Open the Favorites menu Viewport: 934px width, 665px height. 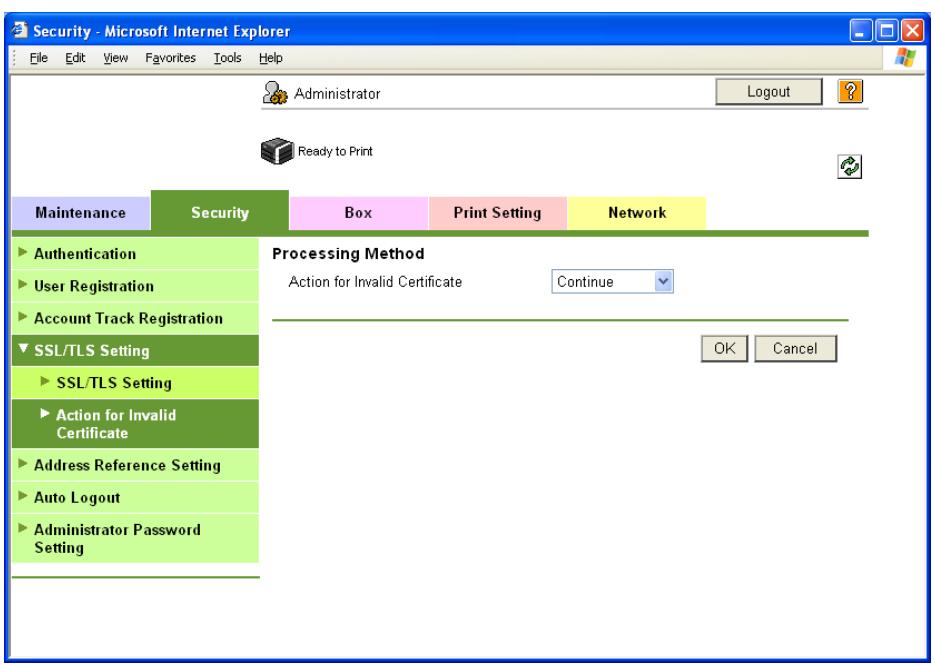coord(170,58)
